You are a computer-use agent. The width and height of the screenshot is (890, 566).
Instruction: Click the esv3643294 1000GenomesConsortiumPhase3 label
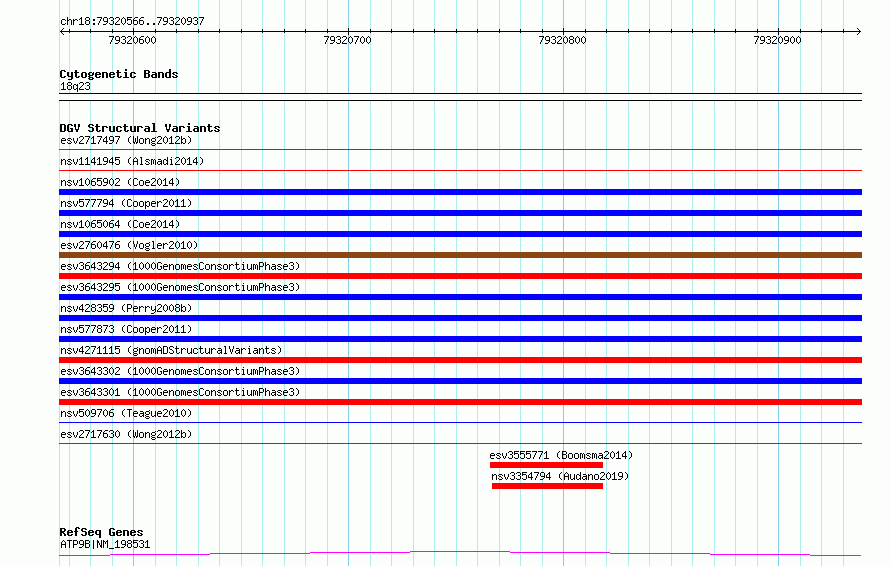(180, 266)
